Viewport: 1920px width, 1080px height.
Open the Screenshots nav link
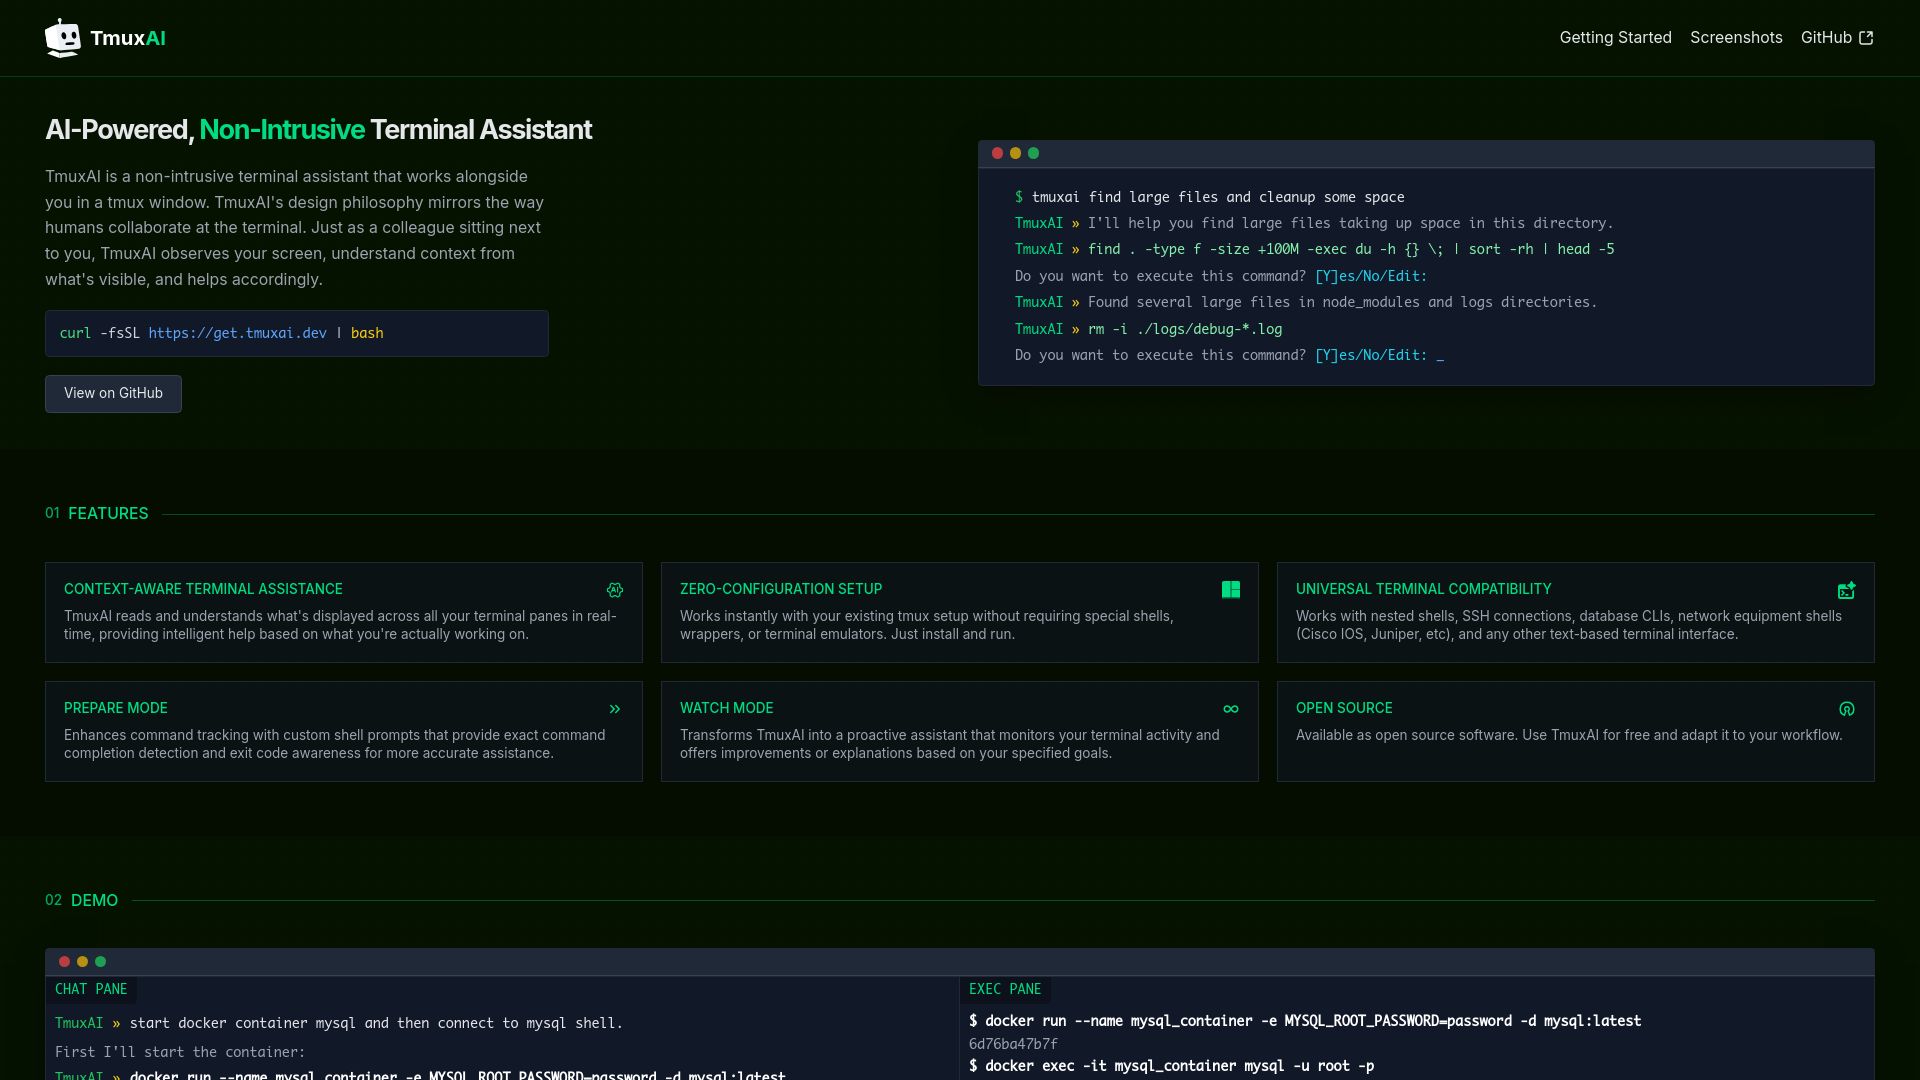[1736, 38]
